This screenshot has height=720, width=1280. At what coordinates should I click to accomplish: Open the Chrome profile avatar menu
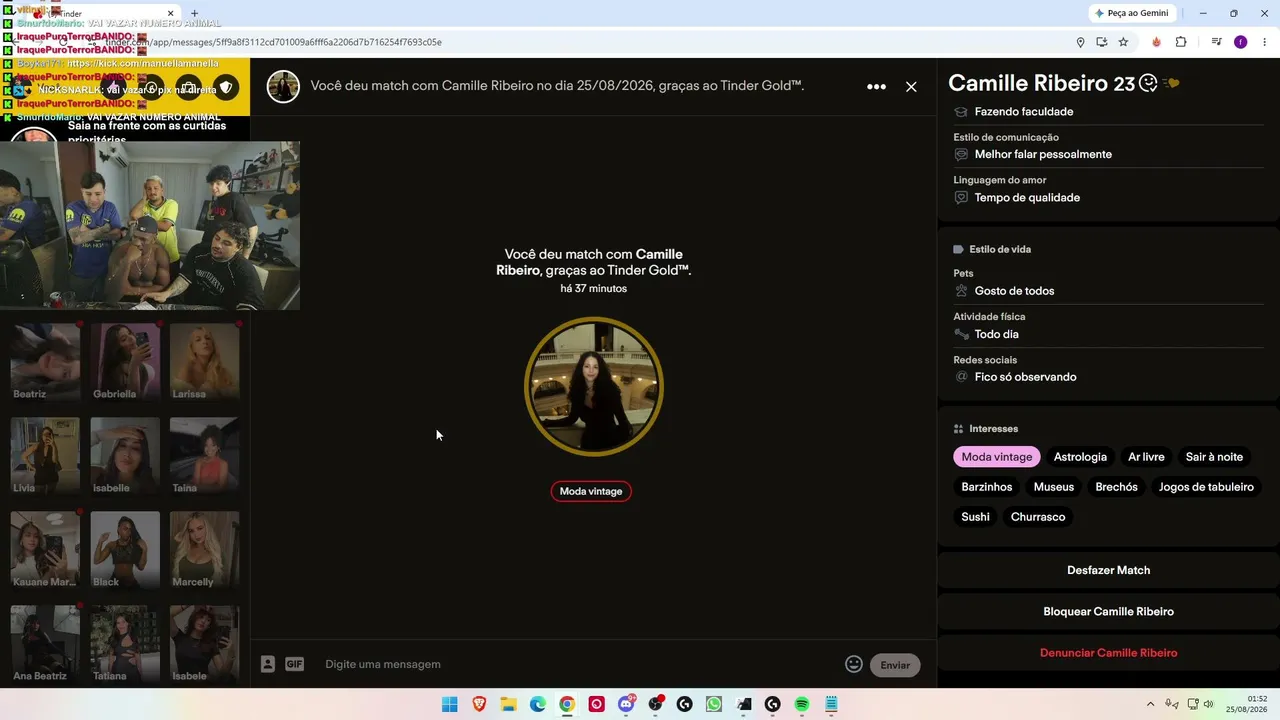[1241, 42]
